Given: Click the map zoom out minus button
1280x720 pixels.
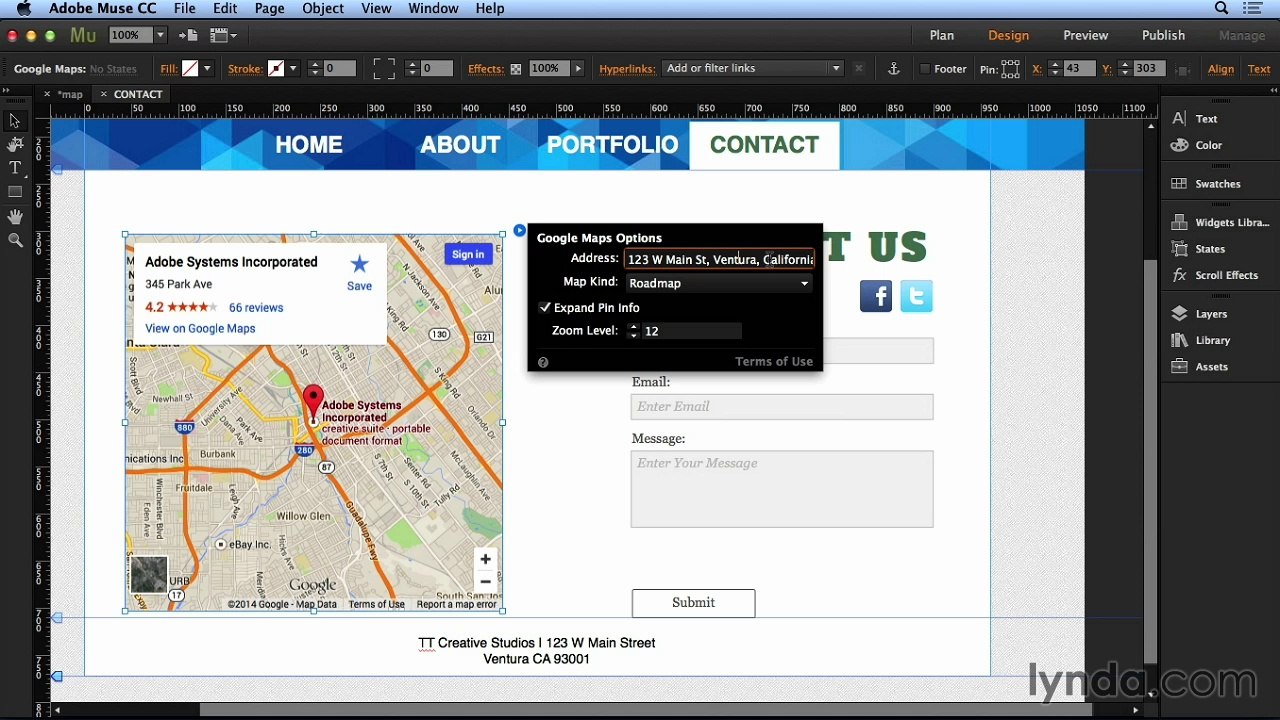Looking at the screenshot, I should click(485, 582).
